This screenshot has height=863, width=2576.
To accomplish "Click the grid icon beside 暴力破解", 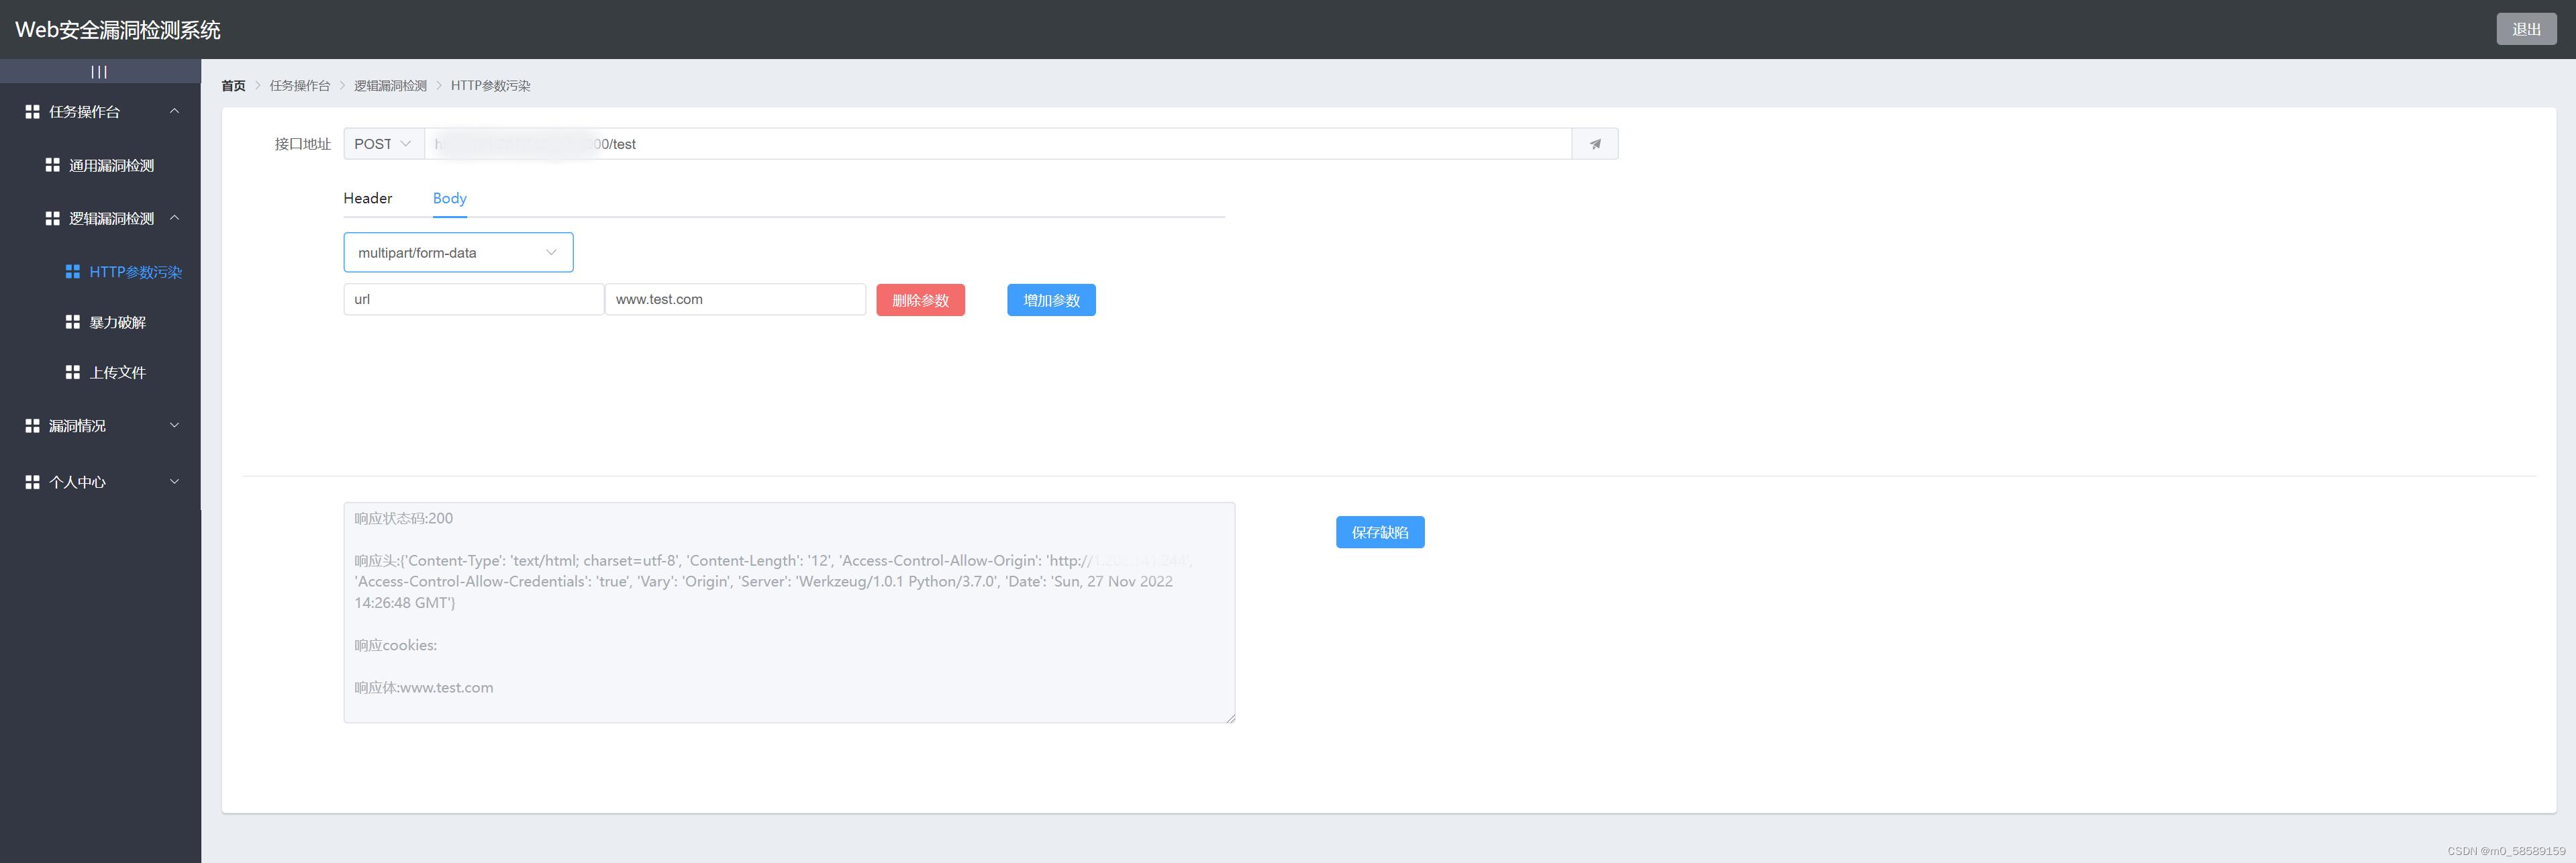I will pos(72,322).
